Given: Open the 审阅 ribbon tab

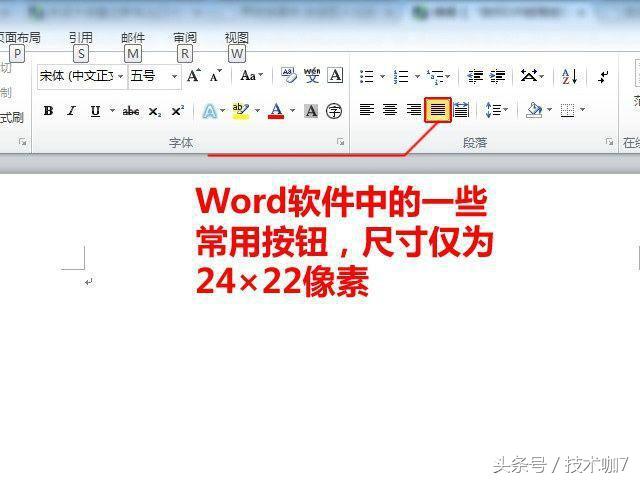Looking at the screenshot, I should pyautogui.click(x=184, y=38).
